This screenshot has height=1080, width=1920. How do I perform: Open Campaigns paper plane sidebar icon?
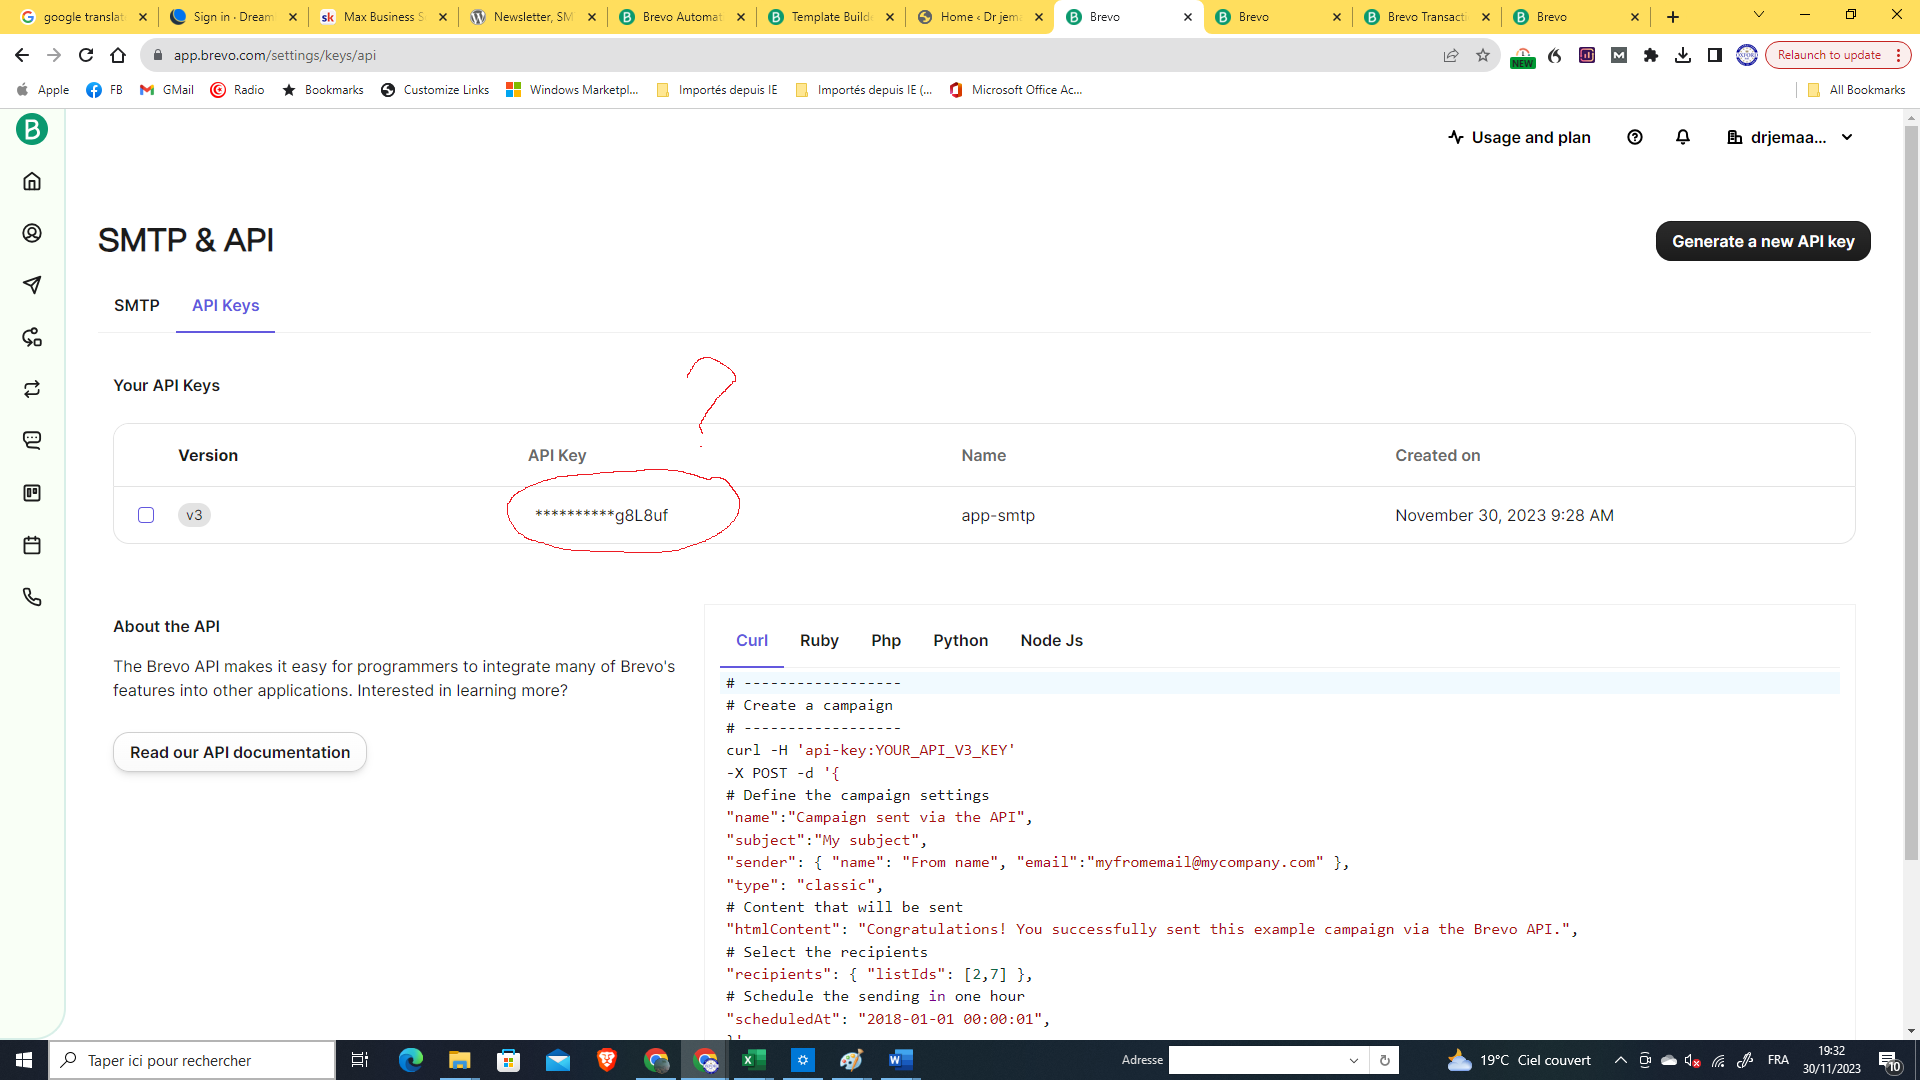pos(32,285)
